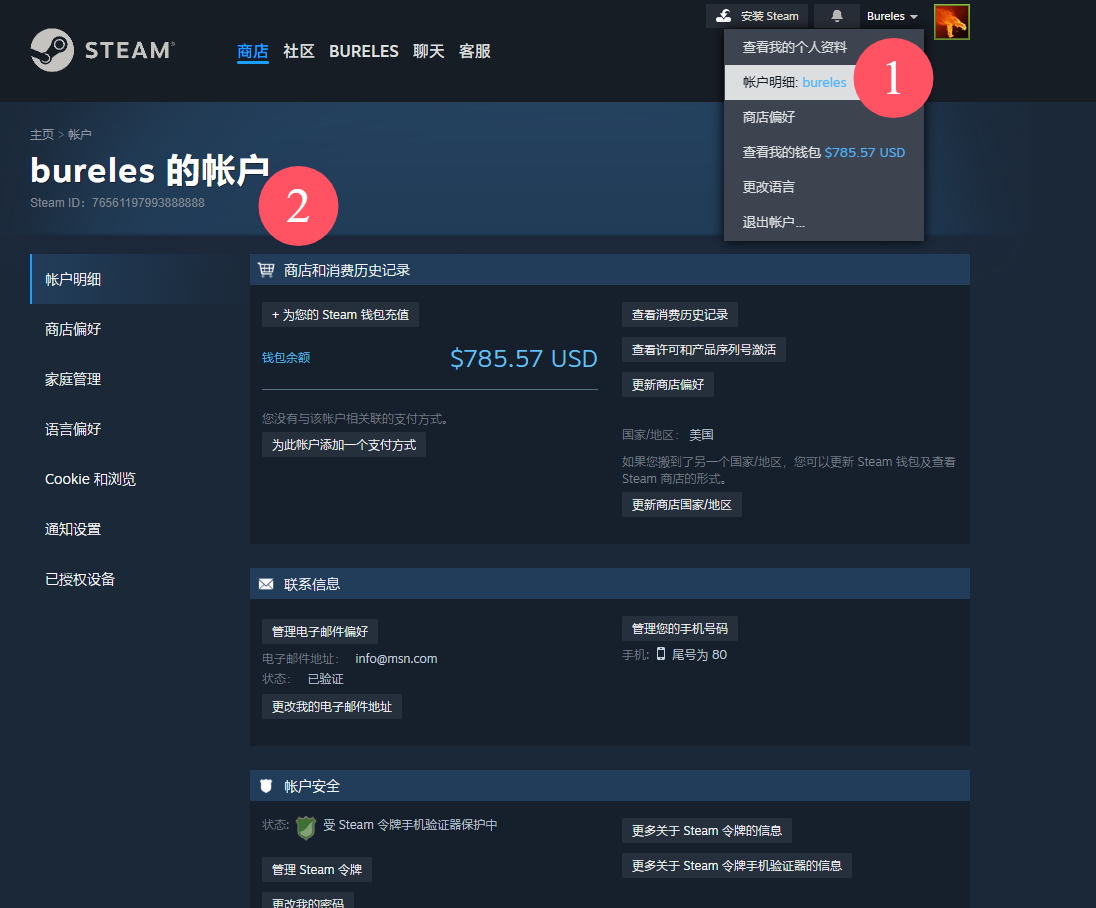Click 查看消费历史记录 button
The width and height of the screenshot is (1096, 908).
(x=679, y=315)
